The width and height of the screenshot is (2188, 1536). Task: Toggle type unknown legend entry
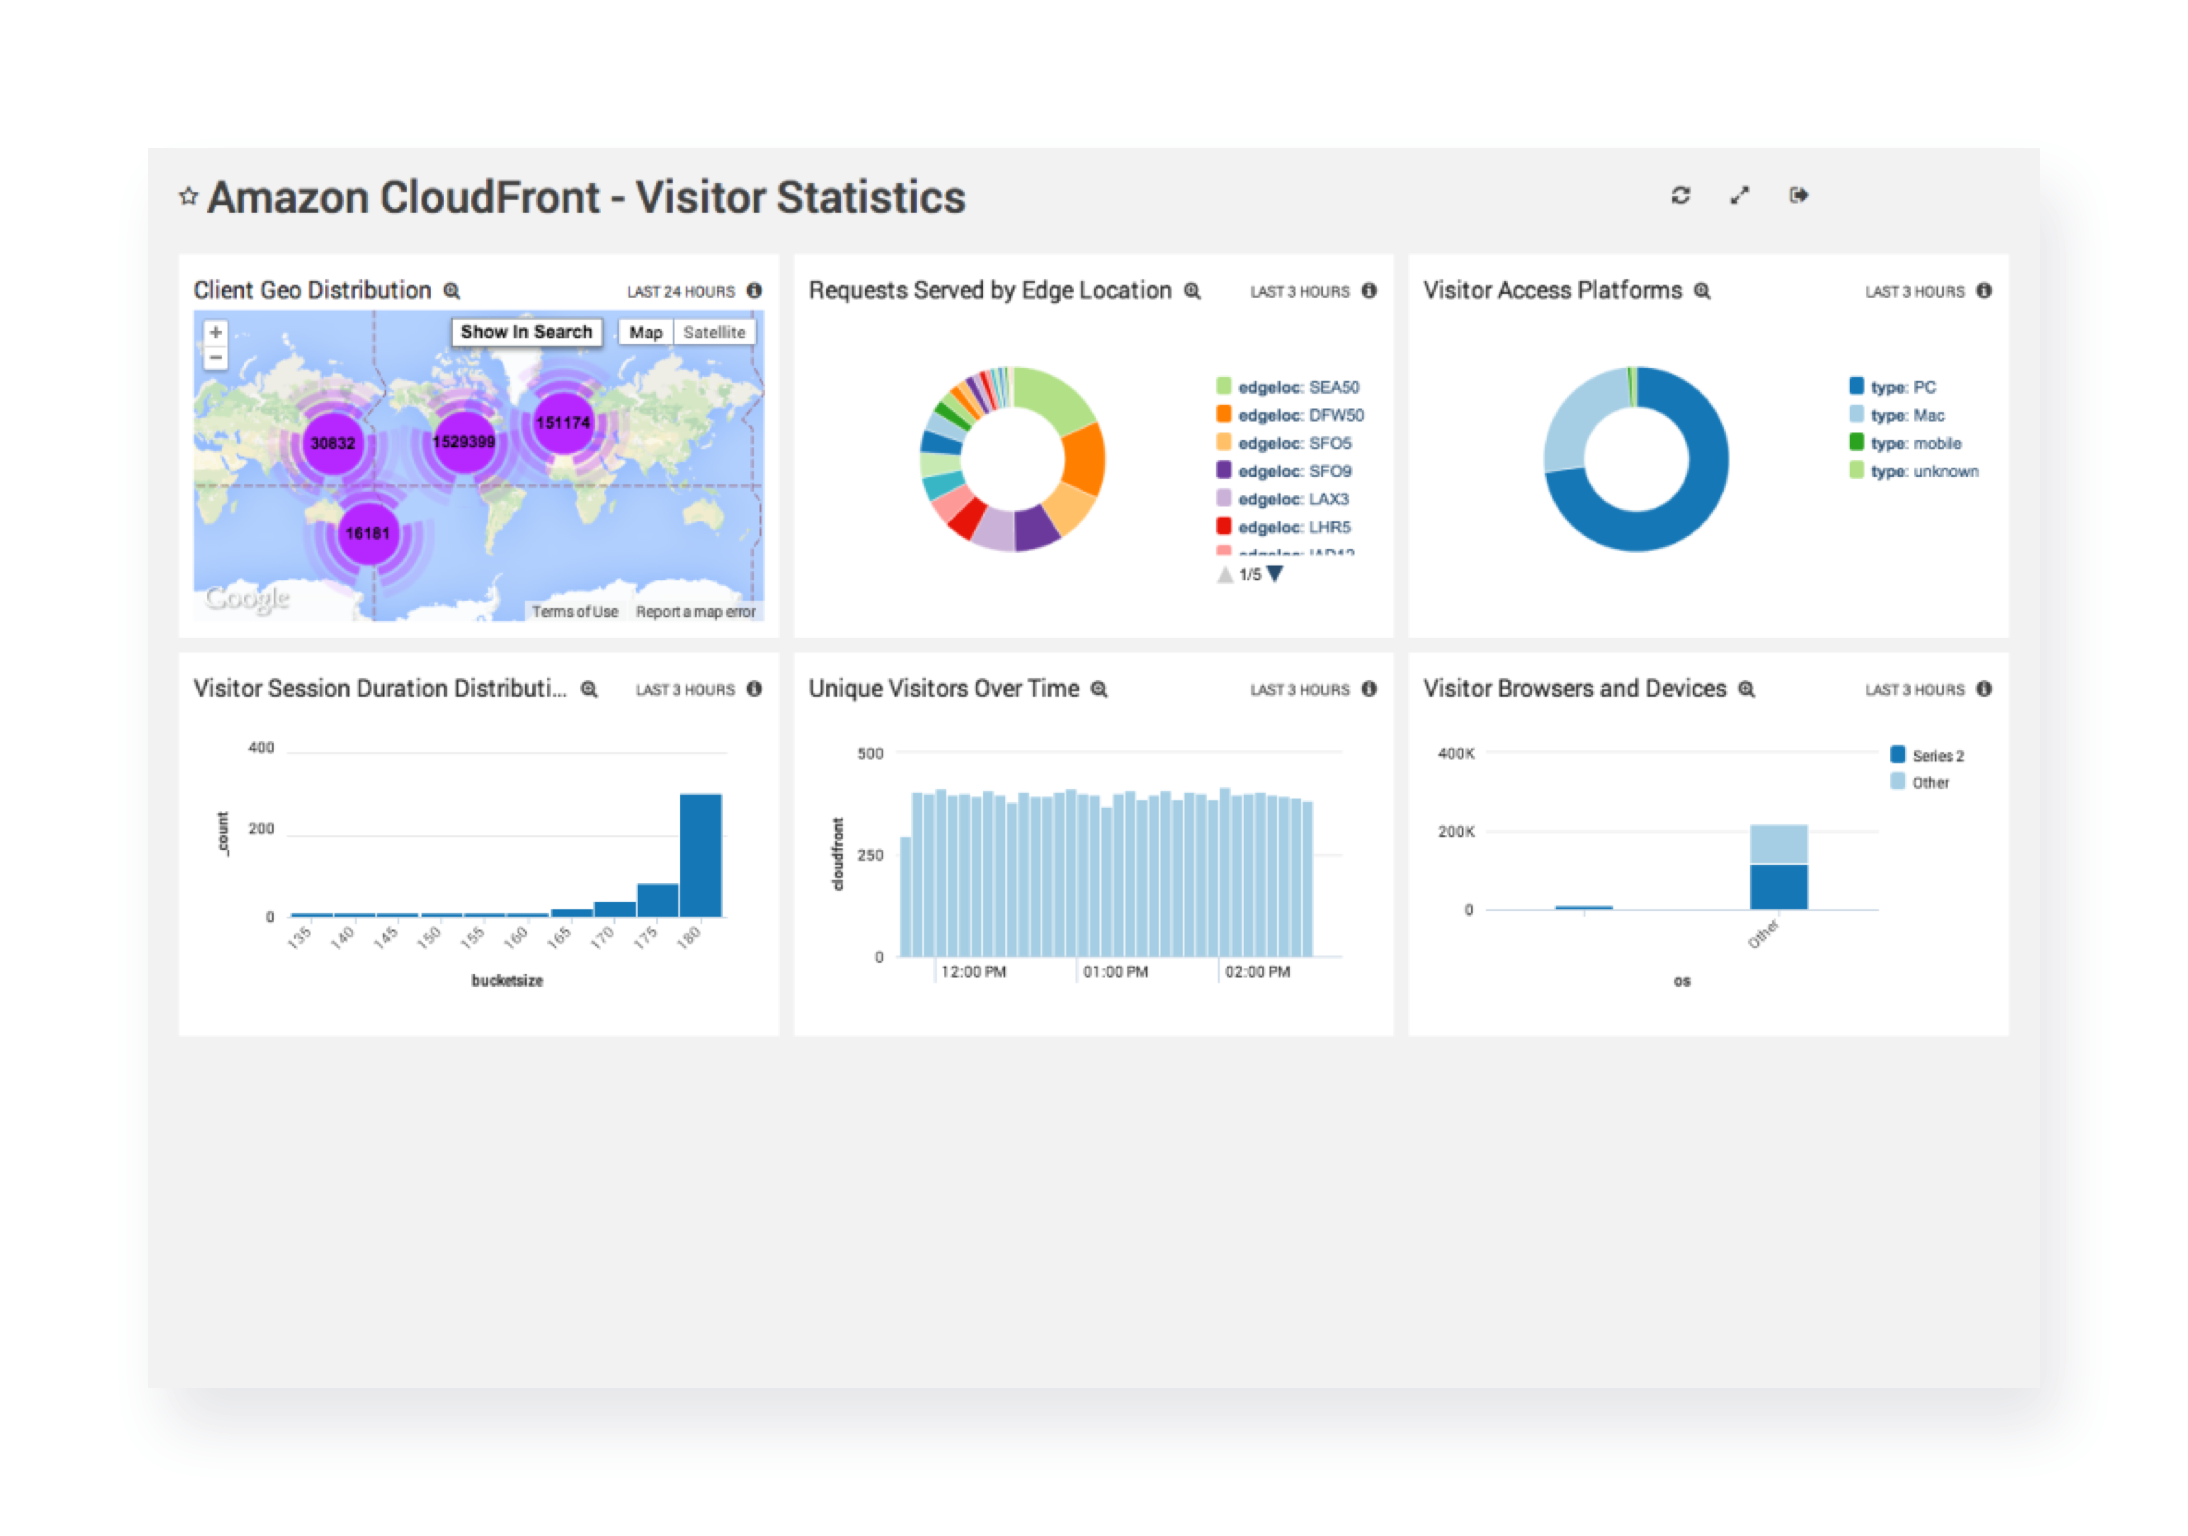tap(1914, 471)
